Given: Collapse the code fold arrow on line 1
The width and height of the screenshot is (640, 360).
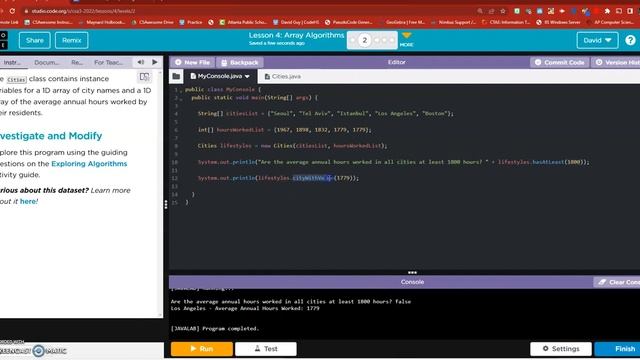Looking at the screenshot, I should [181, 90].
